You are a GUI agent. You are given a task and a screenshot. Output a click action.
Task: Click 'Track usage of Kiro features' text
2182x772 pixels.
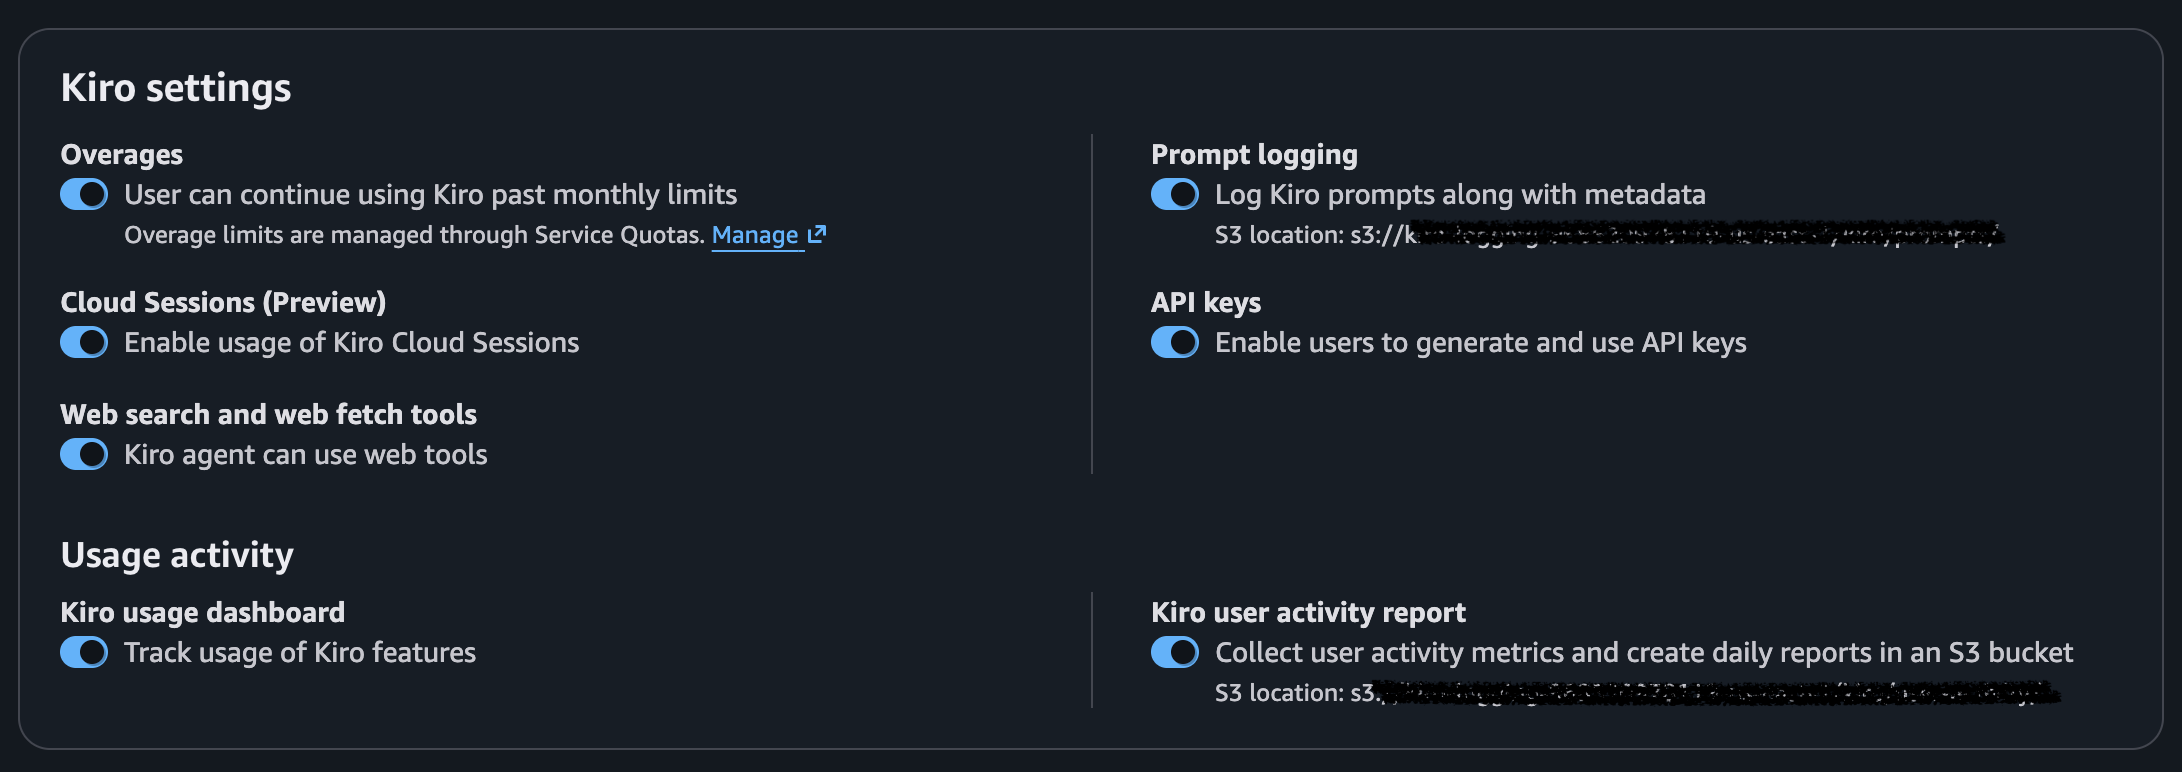[300, 653]
